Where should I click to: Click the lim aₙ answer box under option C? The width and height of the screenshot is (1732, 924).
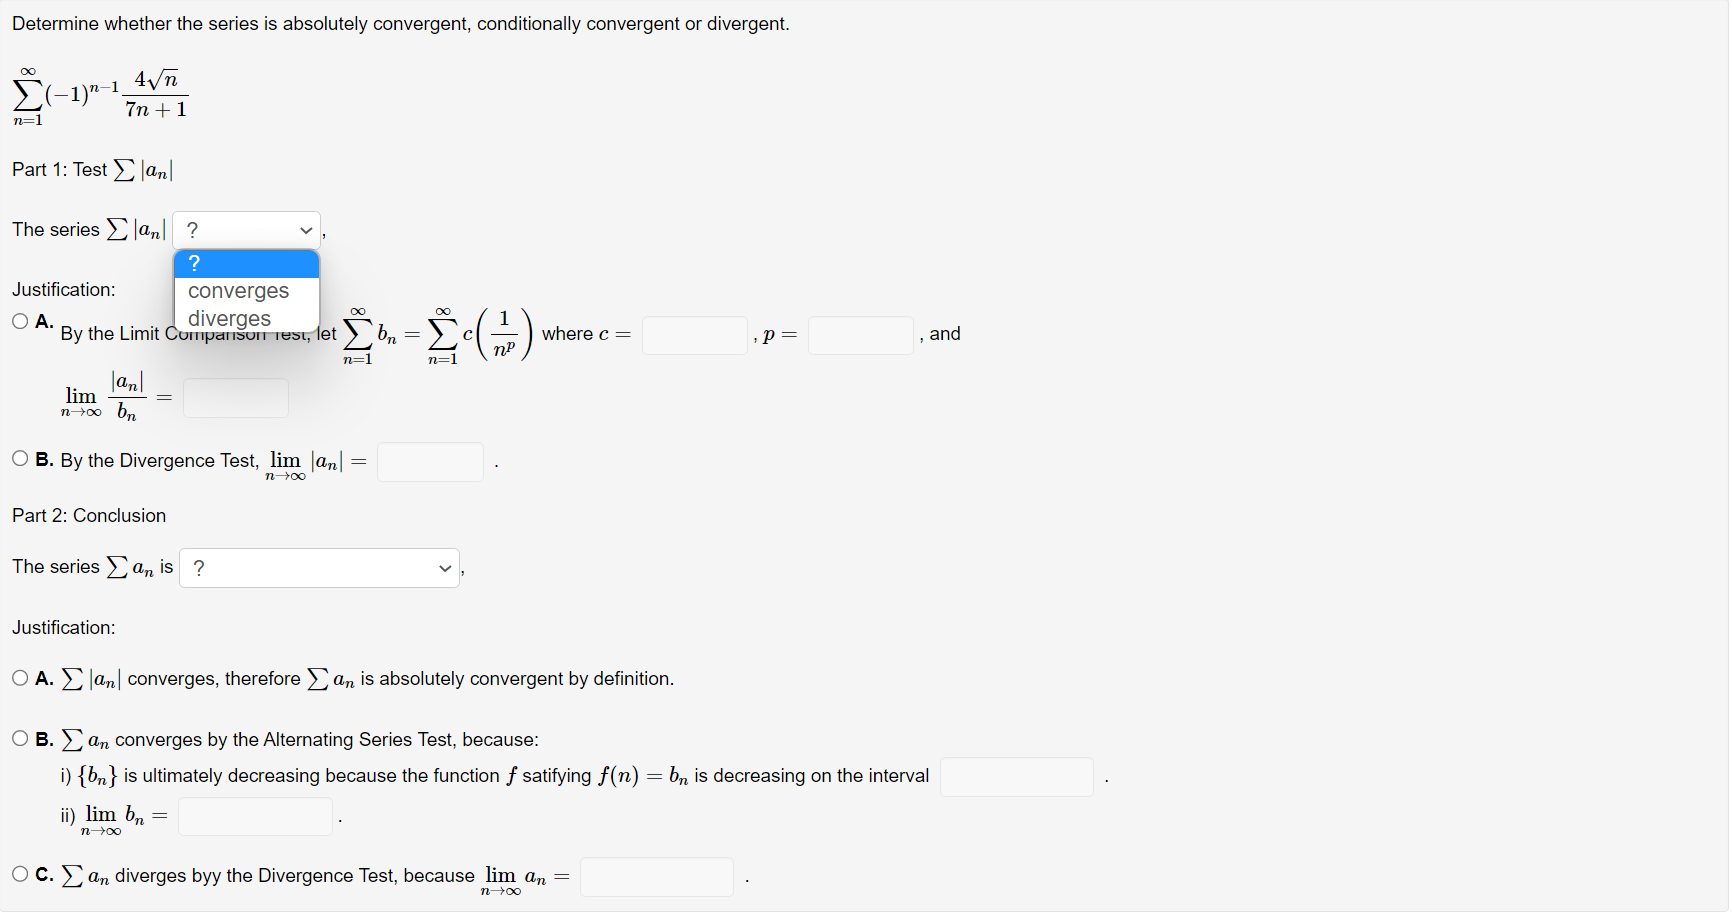click(656, 876)
